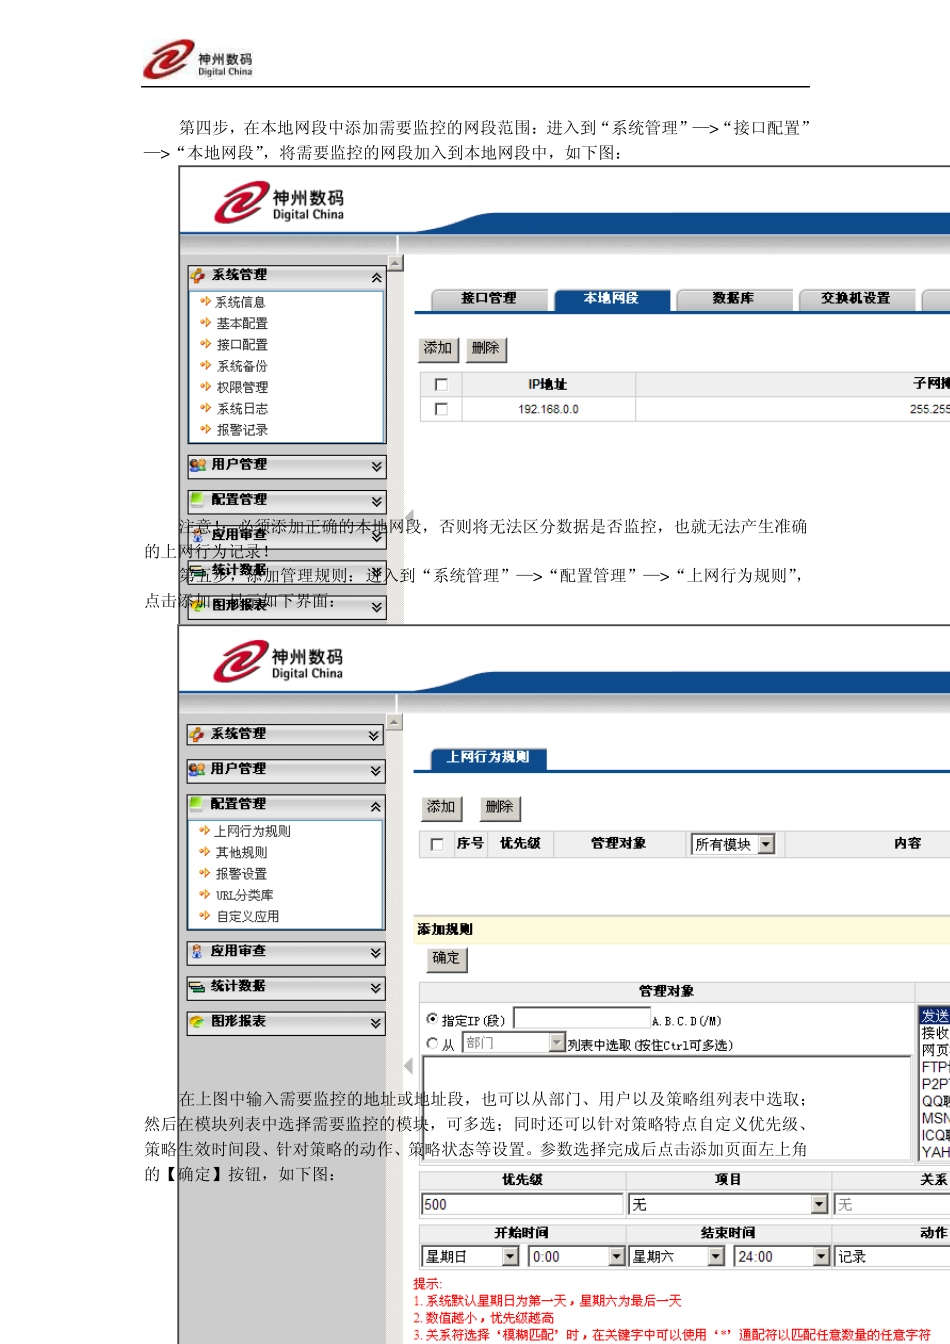Click the 系统管理 icon in second screenshot sidebar
Image resolution: width=950 pixels, height=1344 pixels.
197,734
